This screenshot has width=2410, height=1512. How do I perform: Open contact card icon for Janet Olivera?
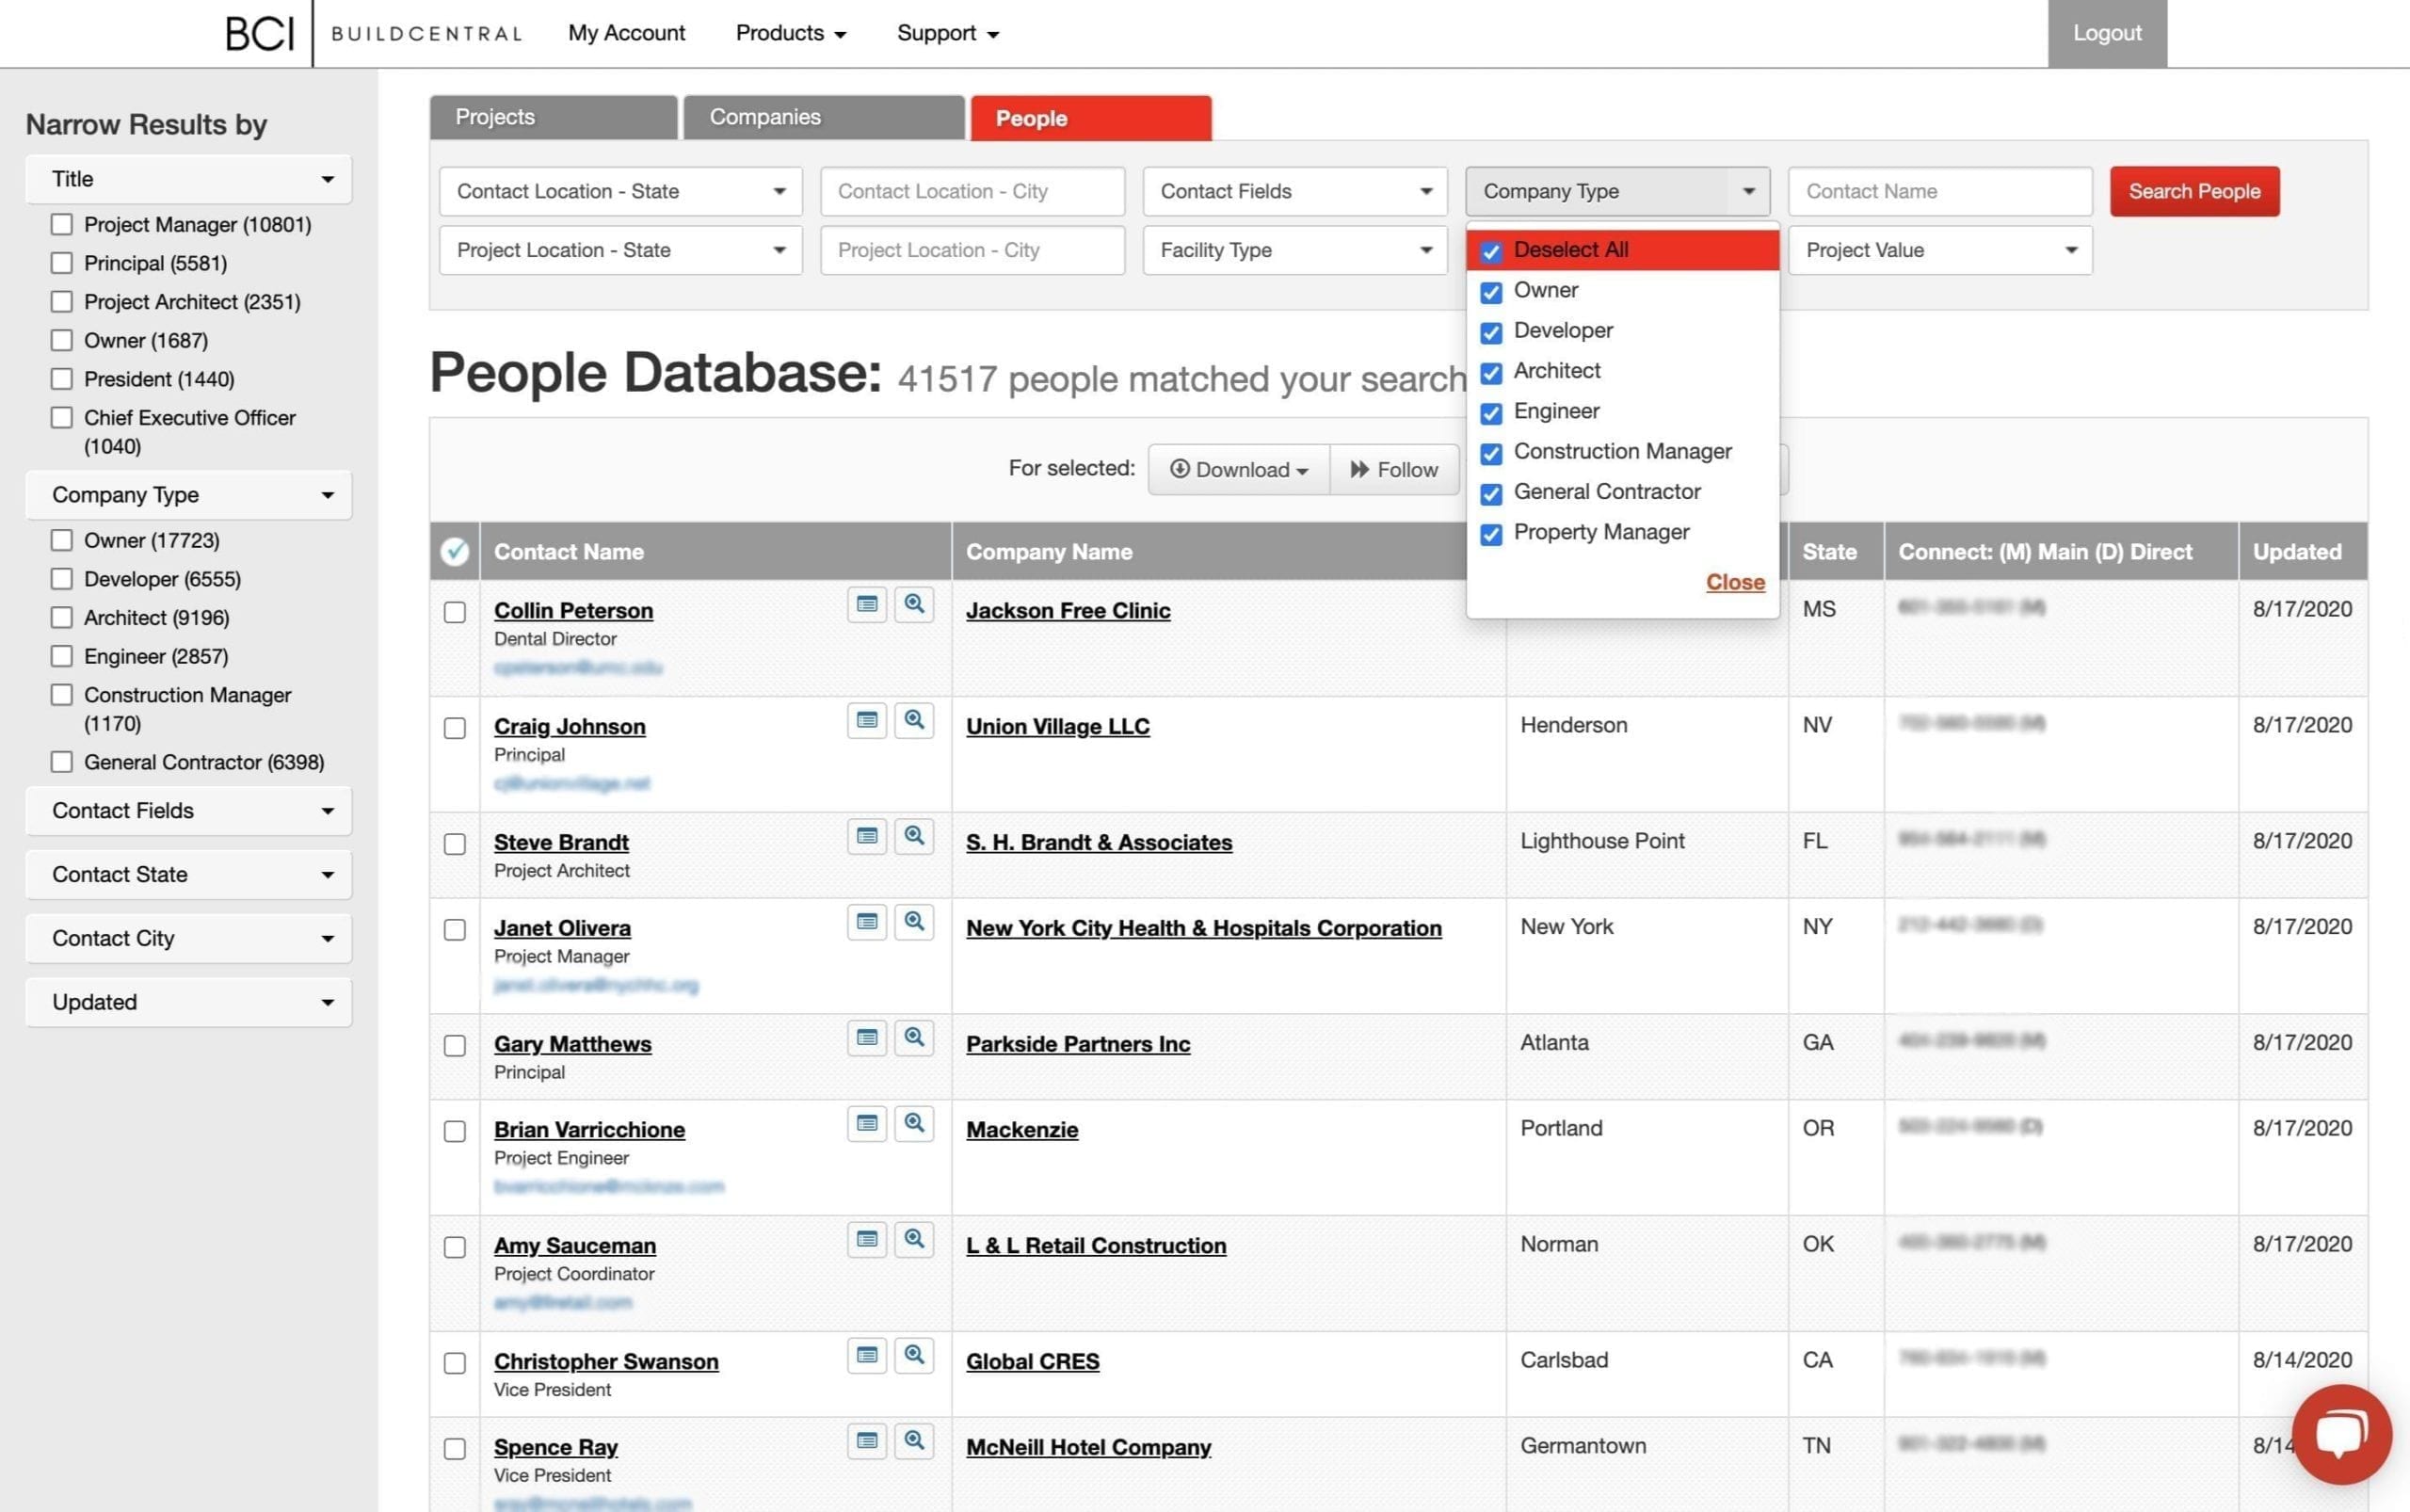point(867,922)
